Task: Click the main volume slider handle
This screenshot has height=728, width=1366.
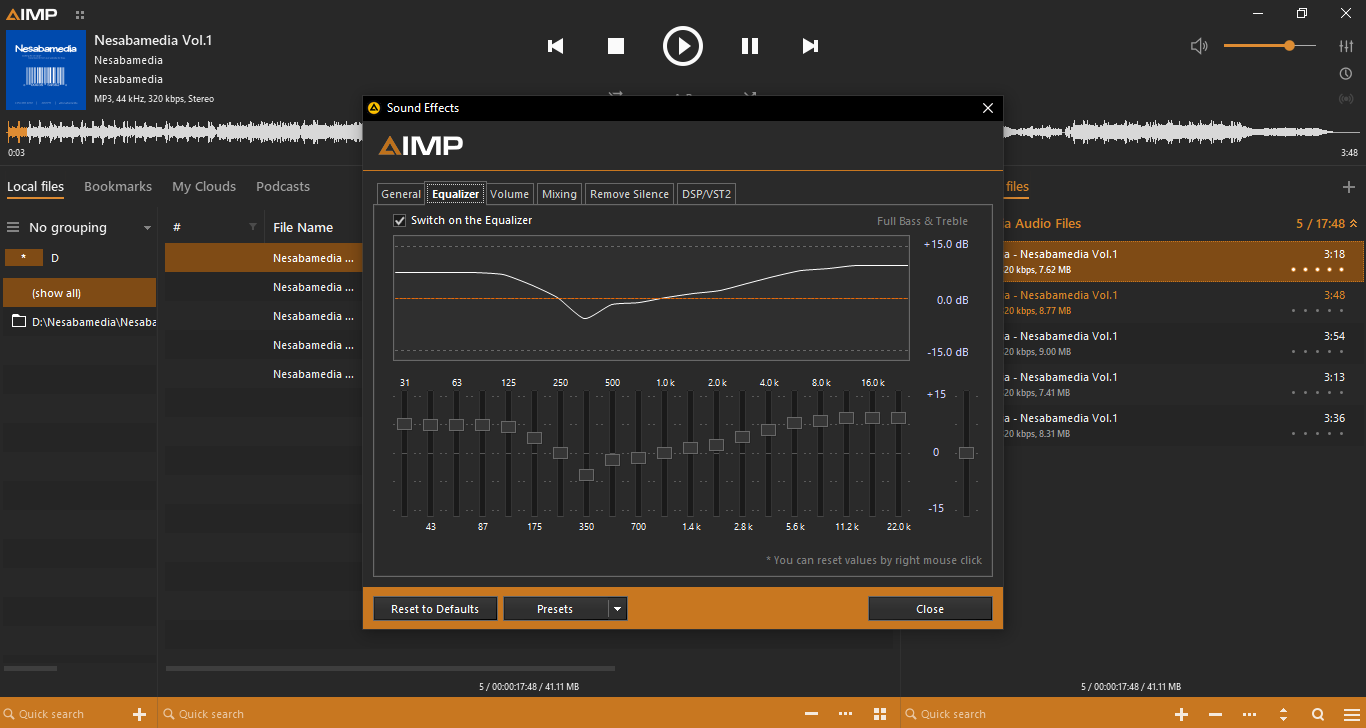Action: tap(1289, 46)
